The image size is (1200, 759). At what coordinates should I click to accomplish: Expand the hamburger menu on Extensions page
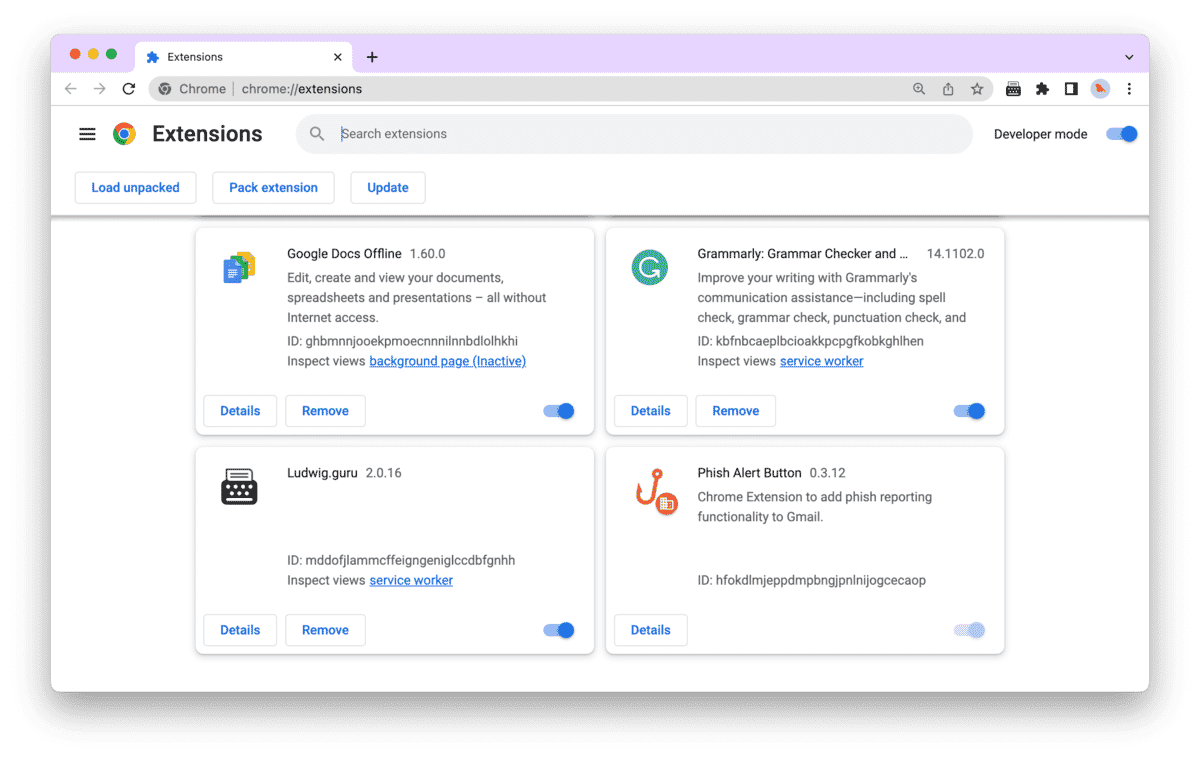87,133
